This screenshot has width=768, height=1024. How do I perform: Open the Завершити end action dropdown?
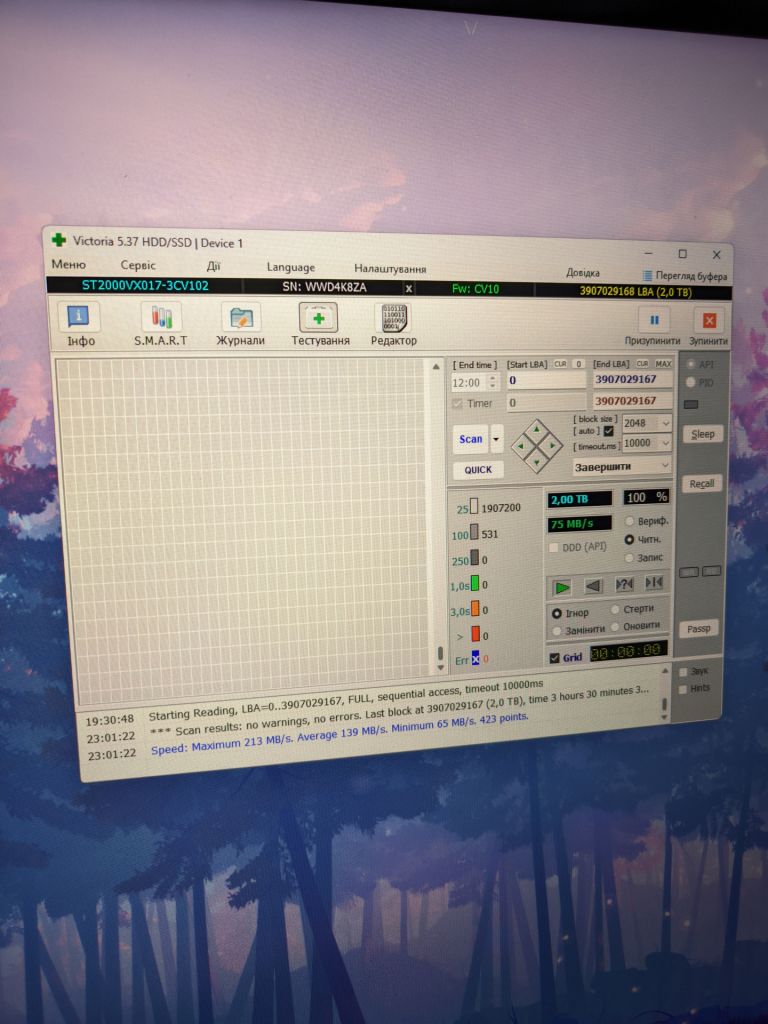click(665, 465)
